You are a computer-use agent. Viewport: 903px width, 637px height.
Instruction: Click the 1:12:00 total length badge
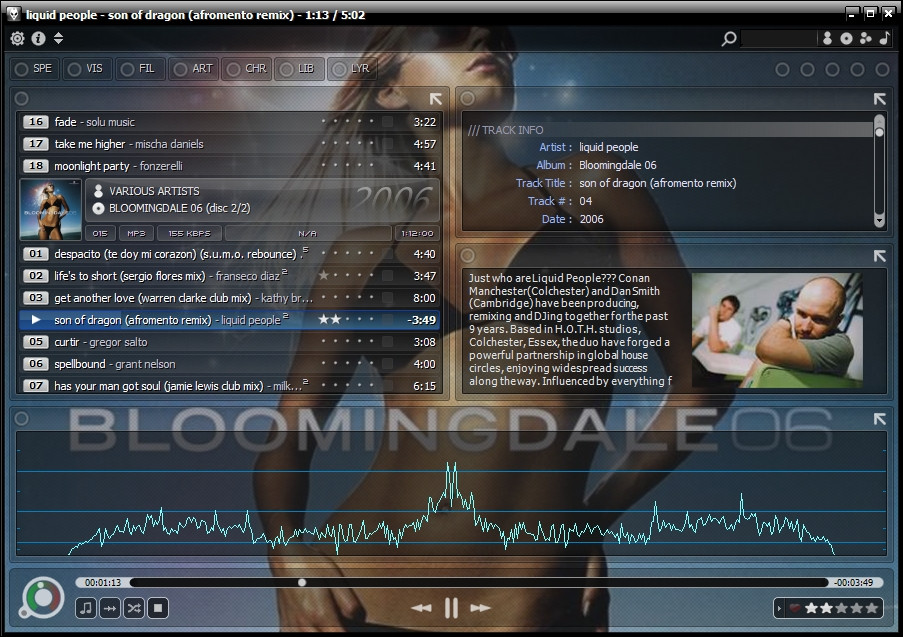[417, 233]
